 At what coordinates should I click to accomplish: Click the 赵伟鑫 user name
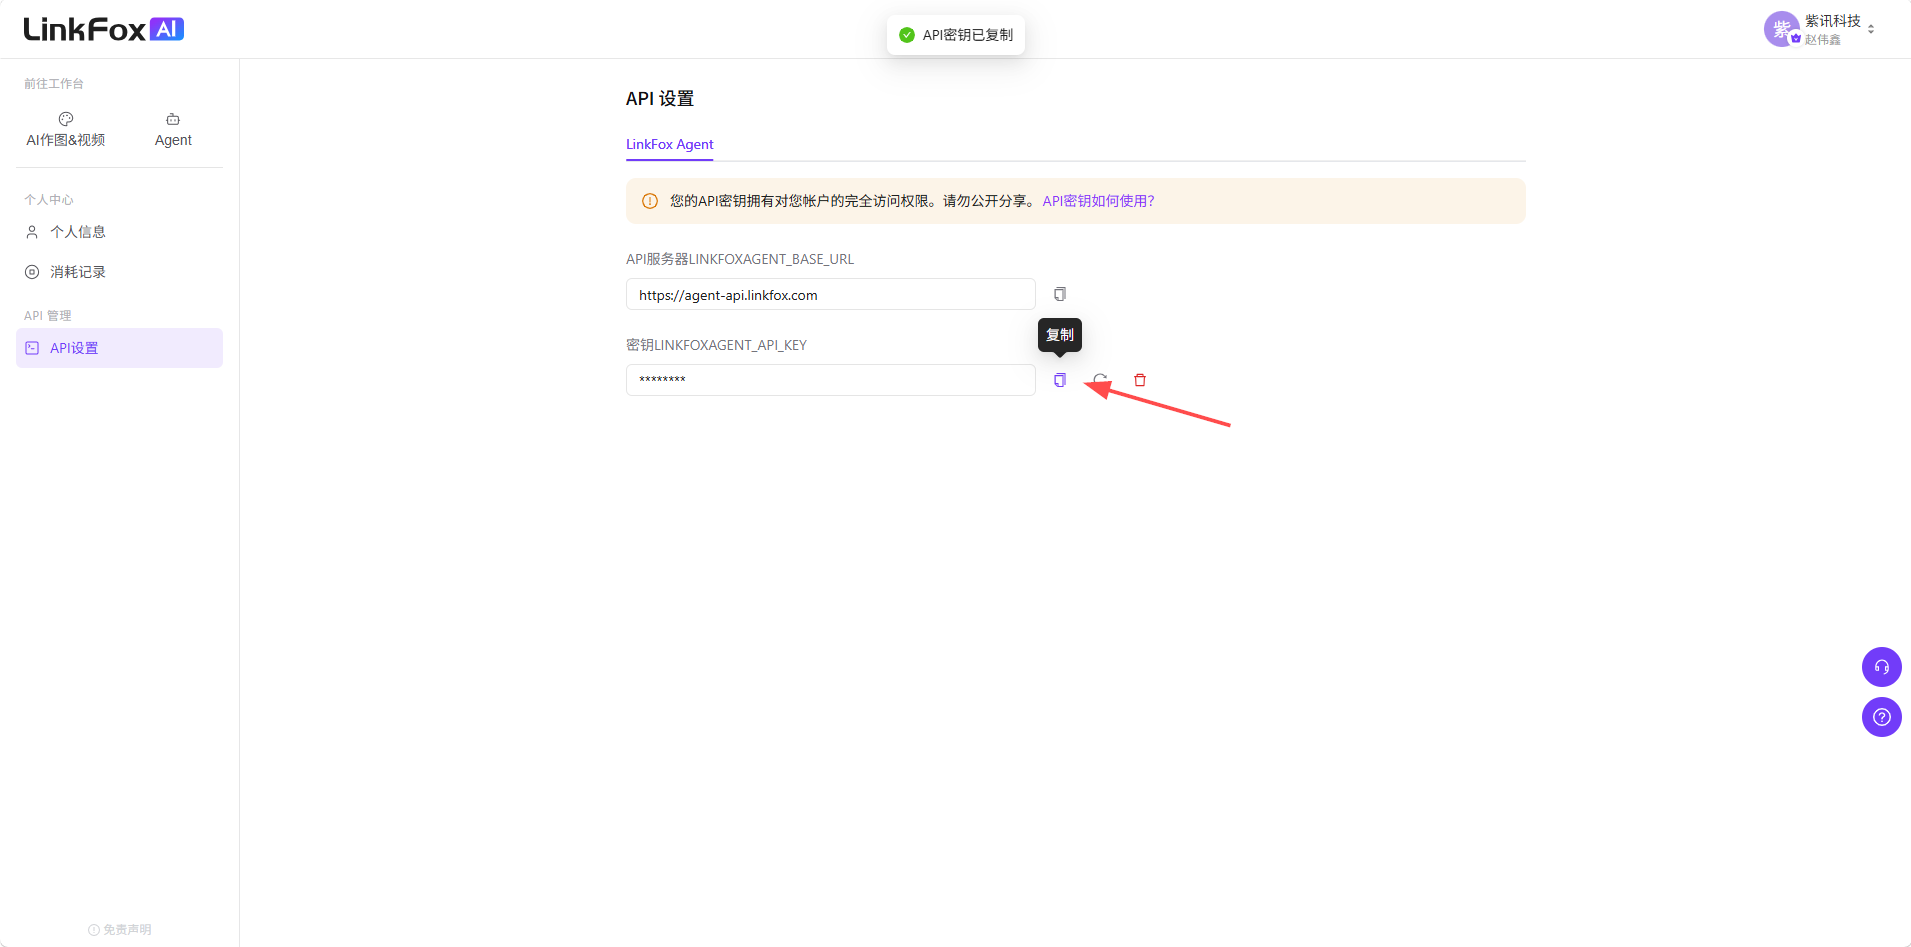(1823, 40)
